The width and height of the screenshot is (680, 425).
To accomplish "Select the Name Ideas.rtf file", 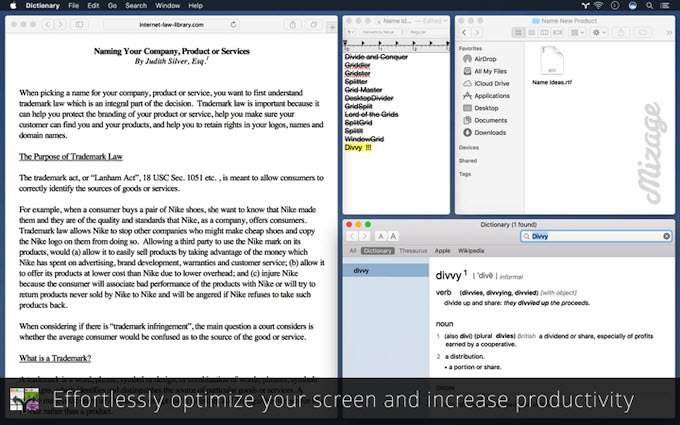I will click(552, 65).
